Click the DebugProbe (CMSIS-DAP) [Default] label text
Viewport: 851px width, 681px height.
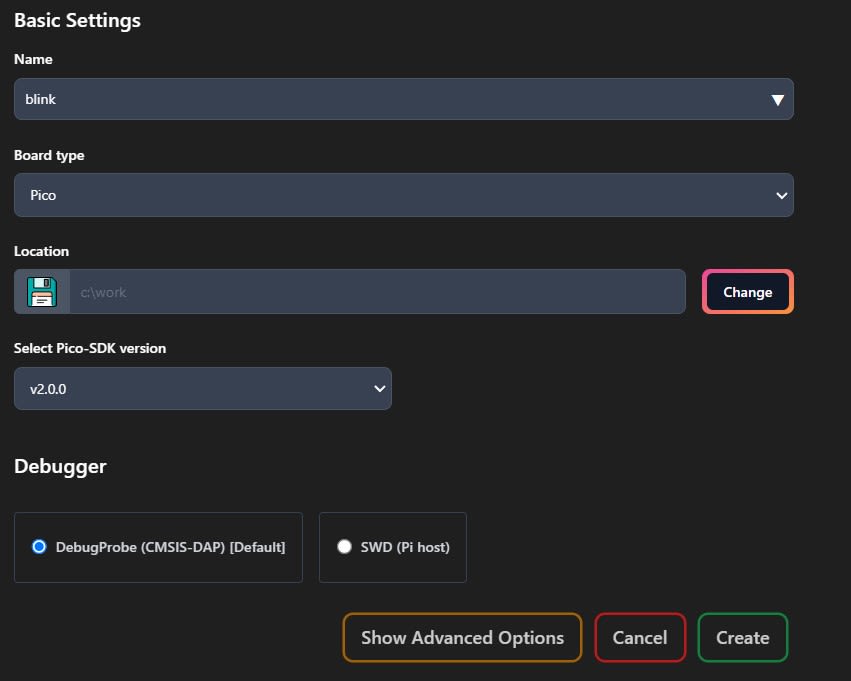pyautogui.click(x=170, y=547)
